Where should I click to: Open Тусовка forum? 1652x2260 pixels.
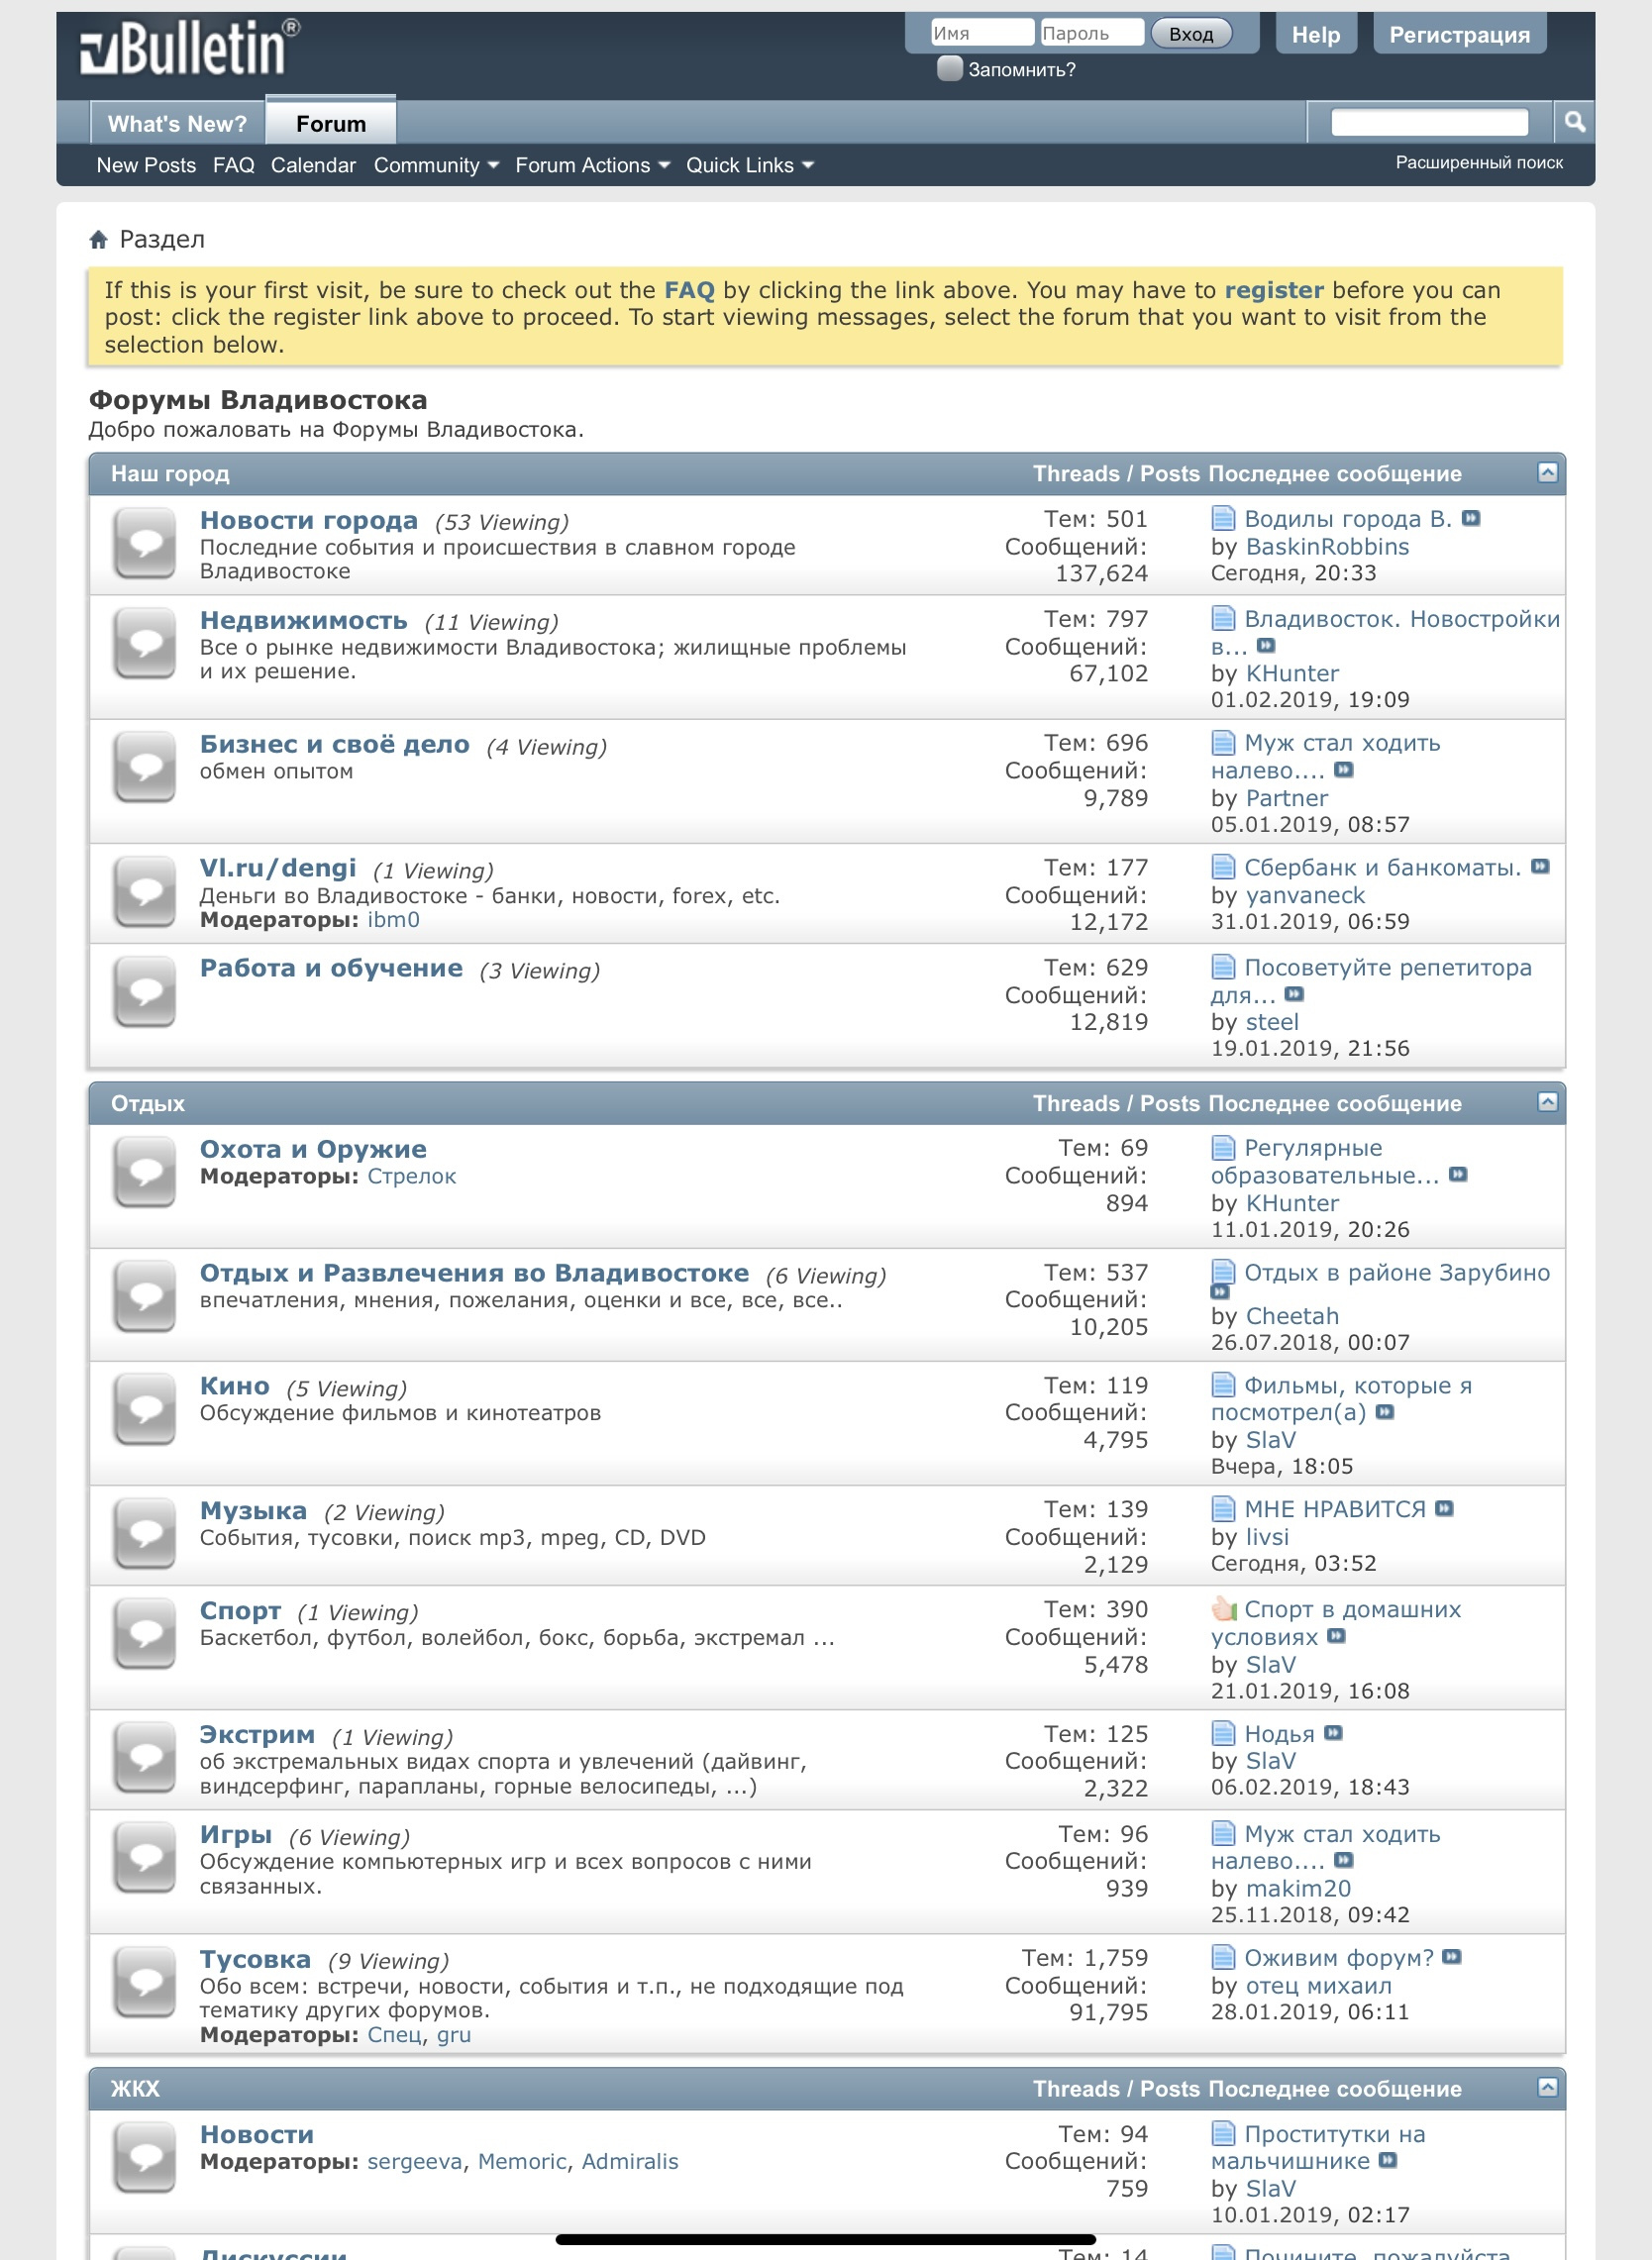[x=255, y=1959]
